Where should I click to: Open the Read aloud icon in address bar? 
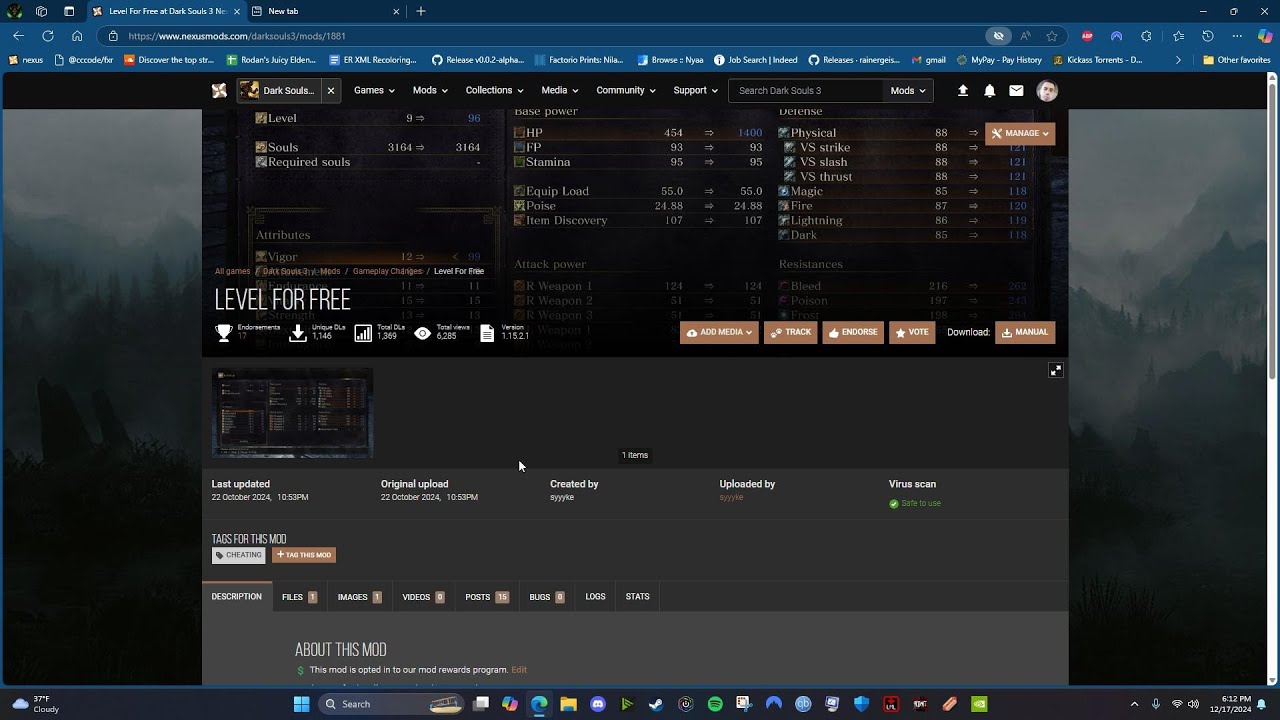pyautogui.click(x=1025, y=36)
